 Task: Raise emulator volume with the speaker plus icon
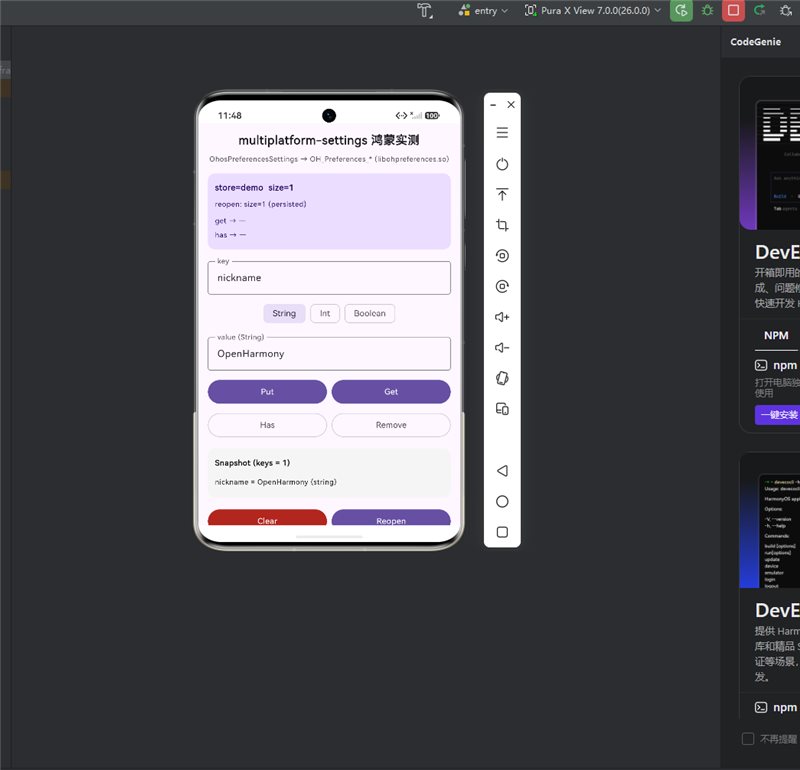[x=502, y=317]
